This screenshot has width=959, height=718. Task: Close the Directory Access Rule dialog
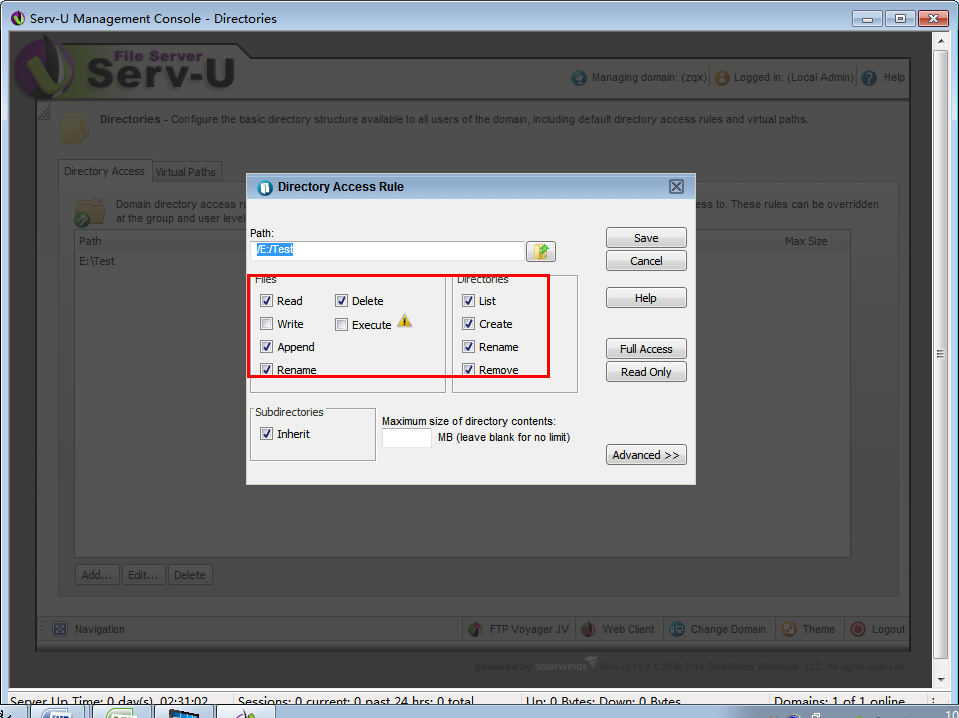click(x=676, y=187)
